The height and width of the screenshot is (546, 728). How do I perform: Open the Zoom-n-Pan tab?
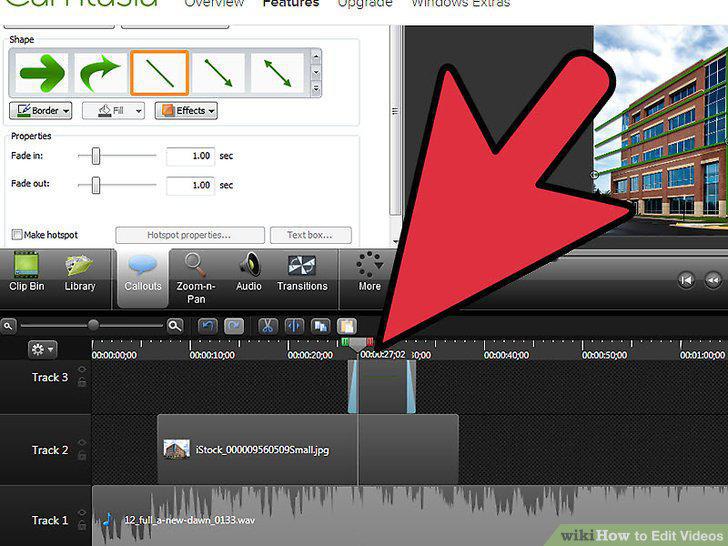[x=195, y=278]
